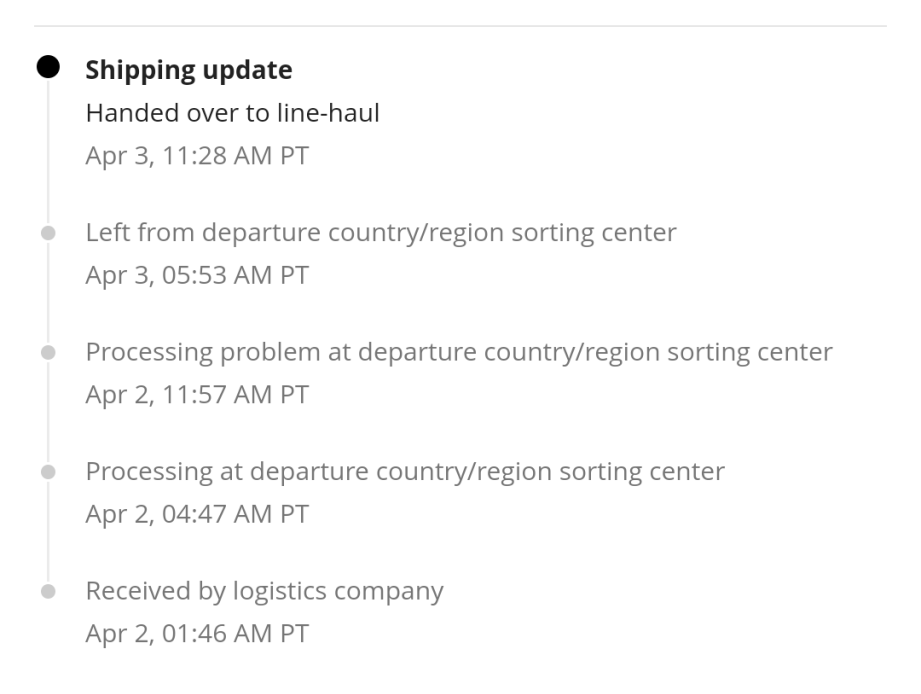Open 'Processing at departure country/region sorting center' entry

coord(405,471)
